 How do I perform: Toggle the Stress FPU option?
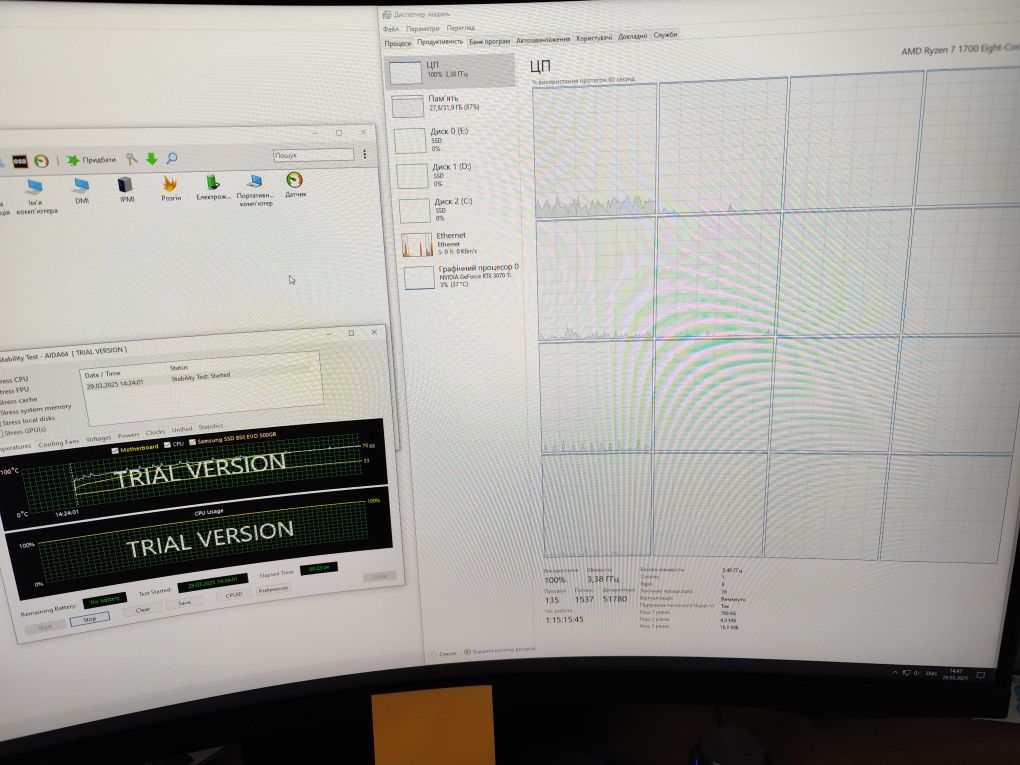[x=14, y=390]
